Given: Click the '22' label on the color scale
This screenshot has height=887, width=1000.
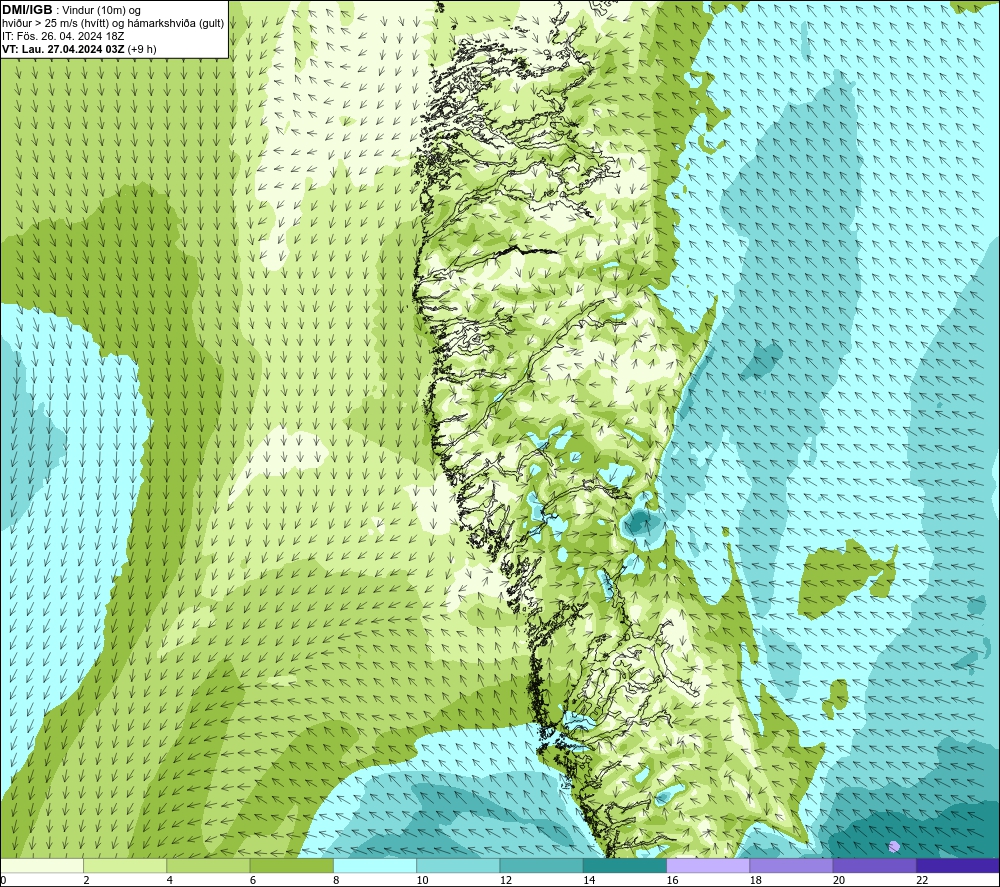Looking at the screenshot, I should click(x=922, y=880).
